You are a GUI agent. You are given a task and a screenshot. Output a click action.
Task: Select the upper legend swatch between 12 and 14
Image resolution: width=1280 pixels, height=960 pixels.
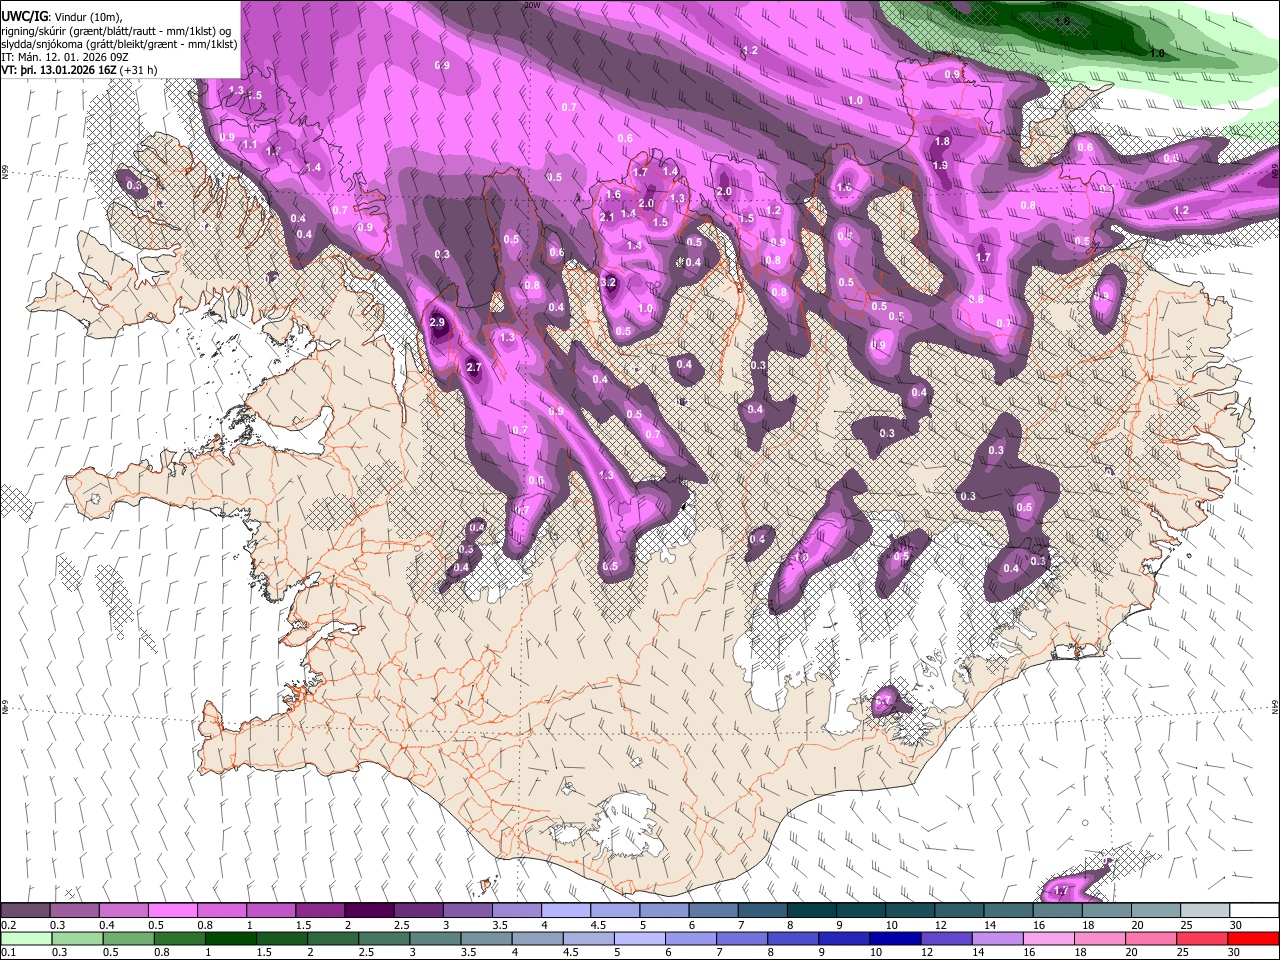959,911
